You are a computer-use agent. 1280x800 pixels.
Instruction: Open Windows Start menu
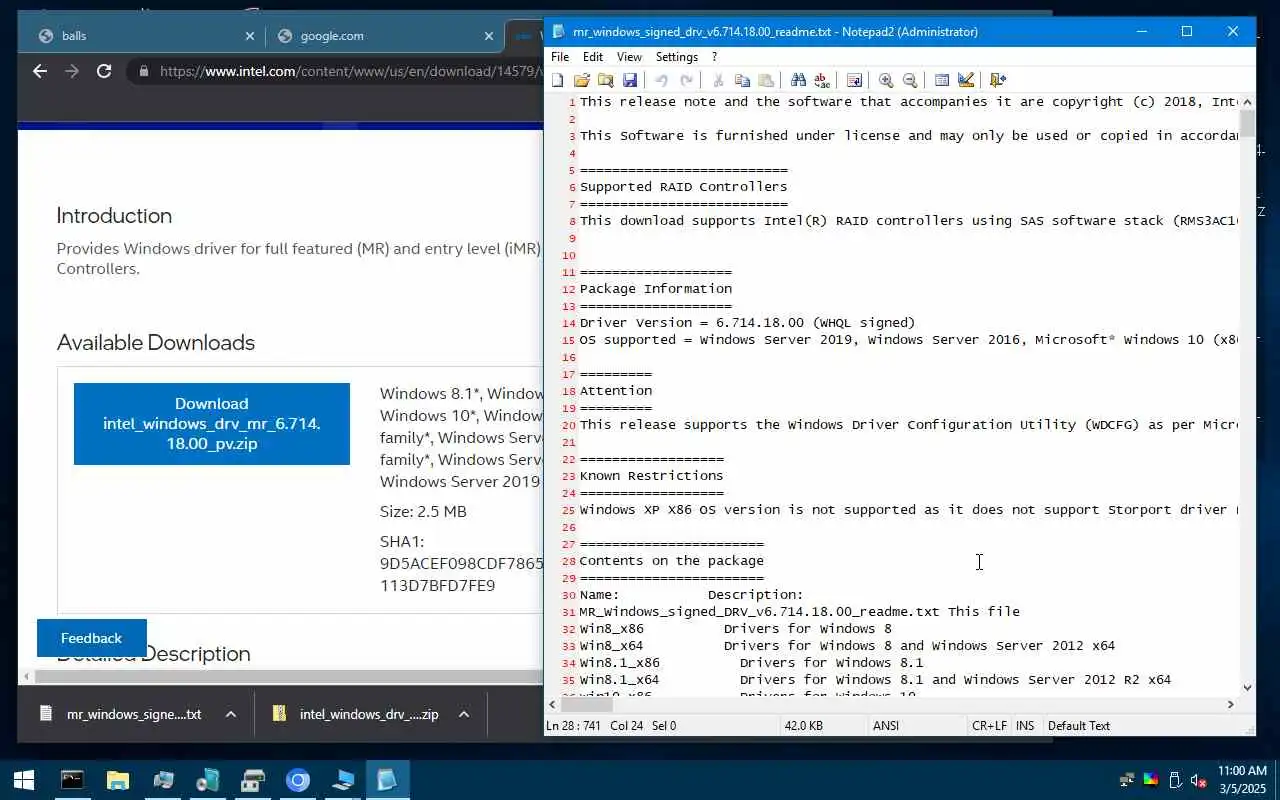point(24,780)
